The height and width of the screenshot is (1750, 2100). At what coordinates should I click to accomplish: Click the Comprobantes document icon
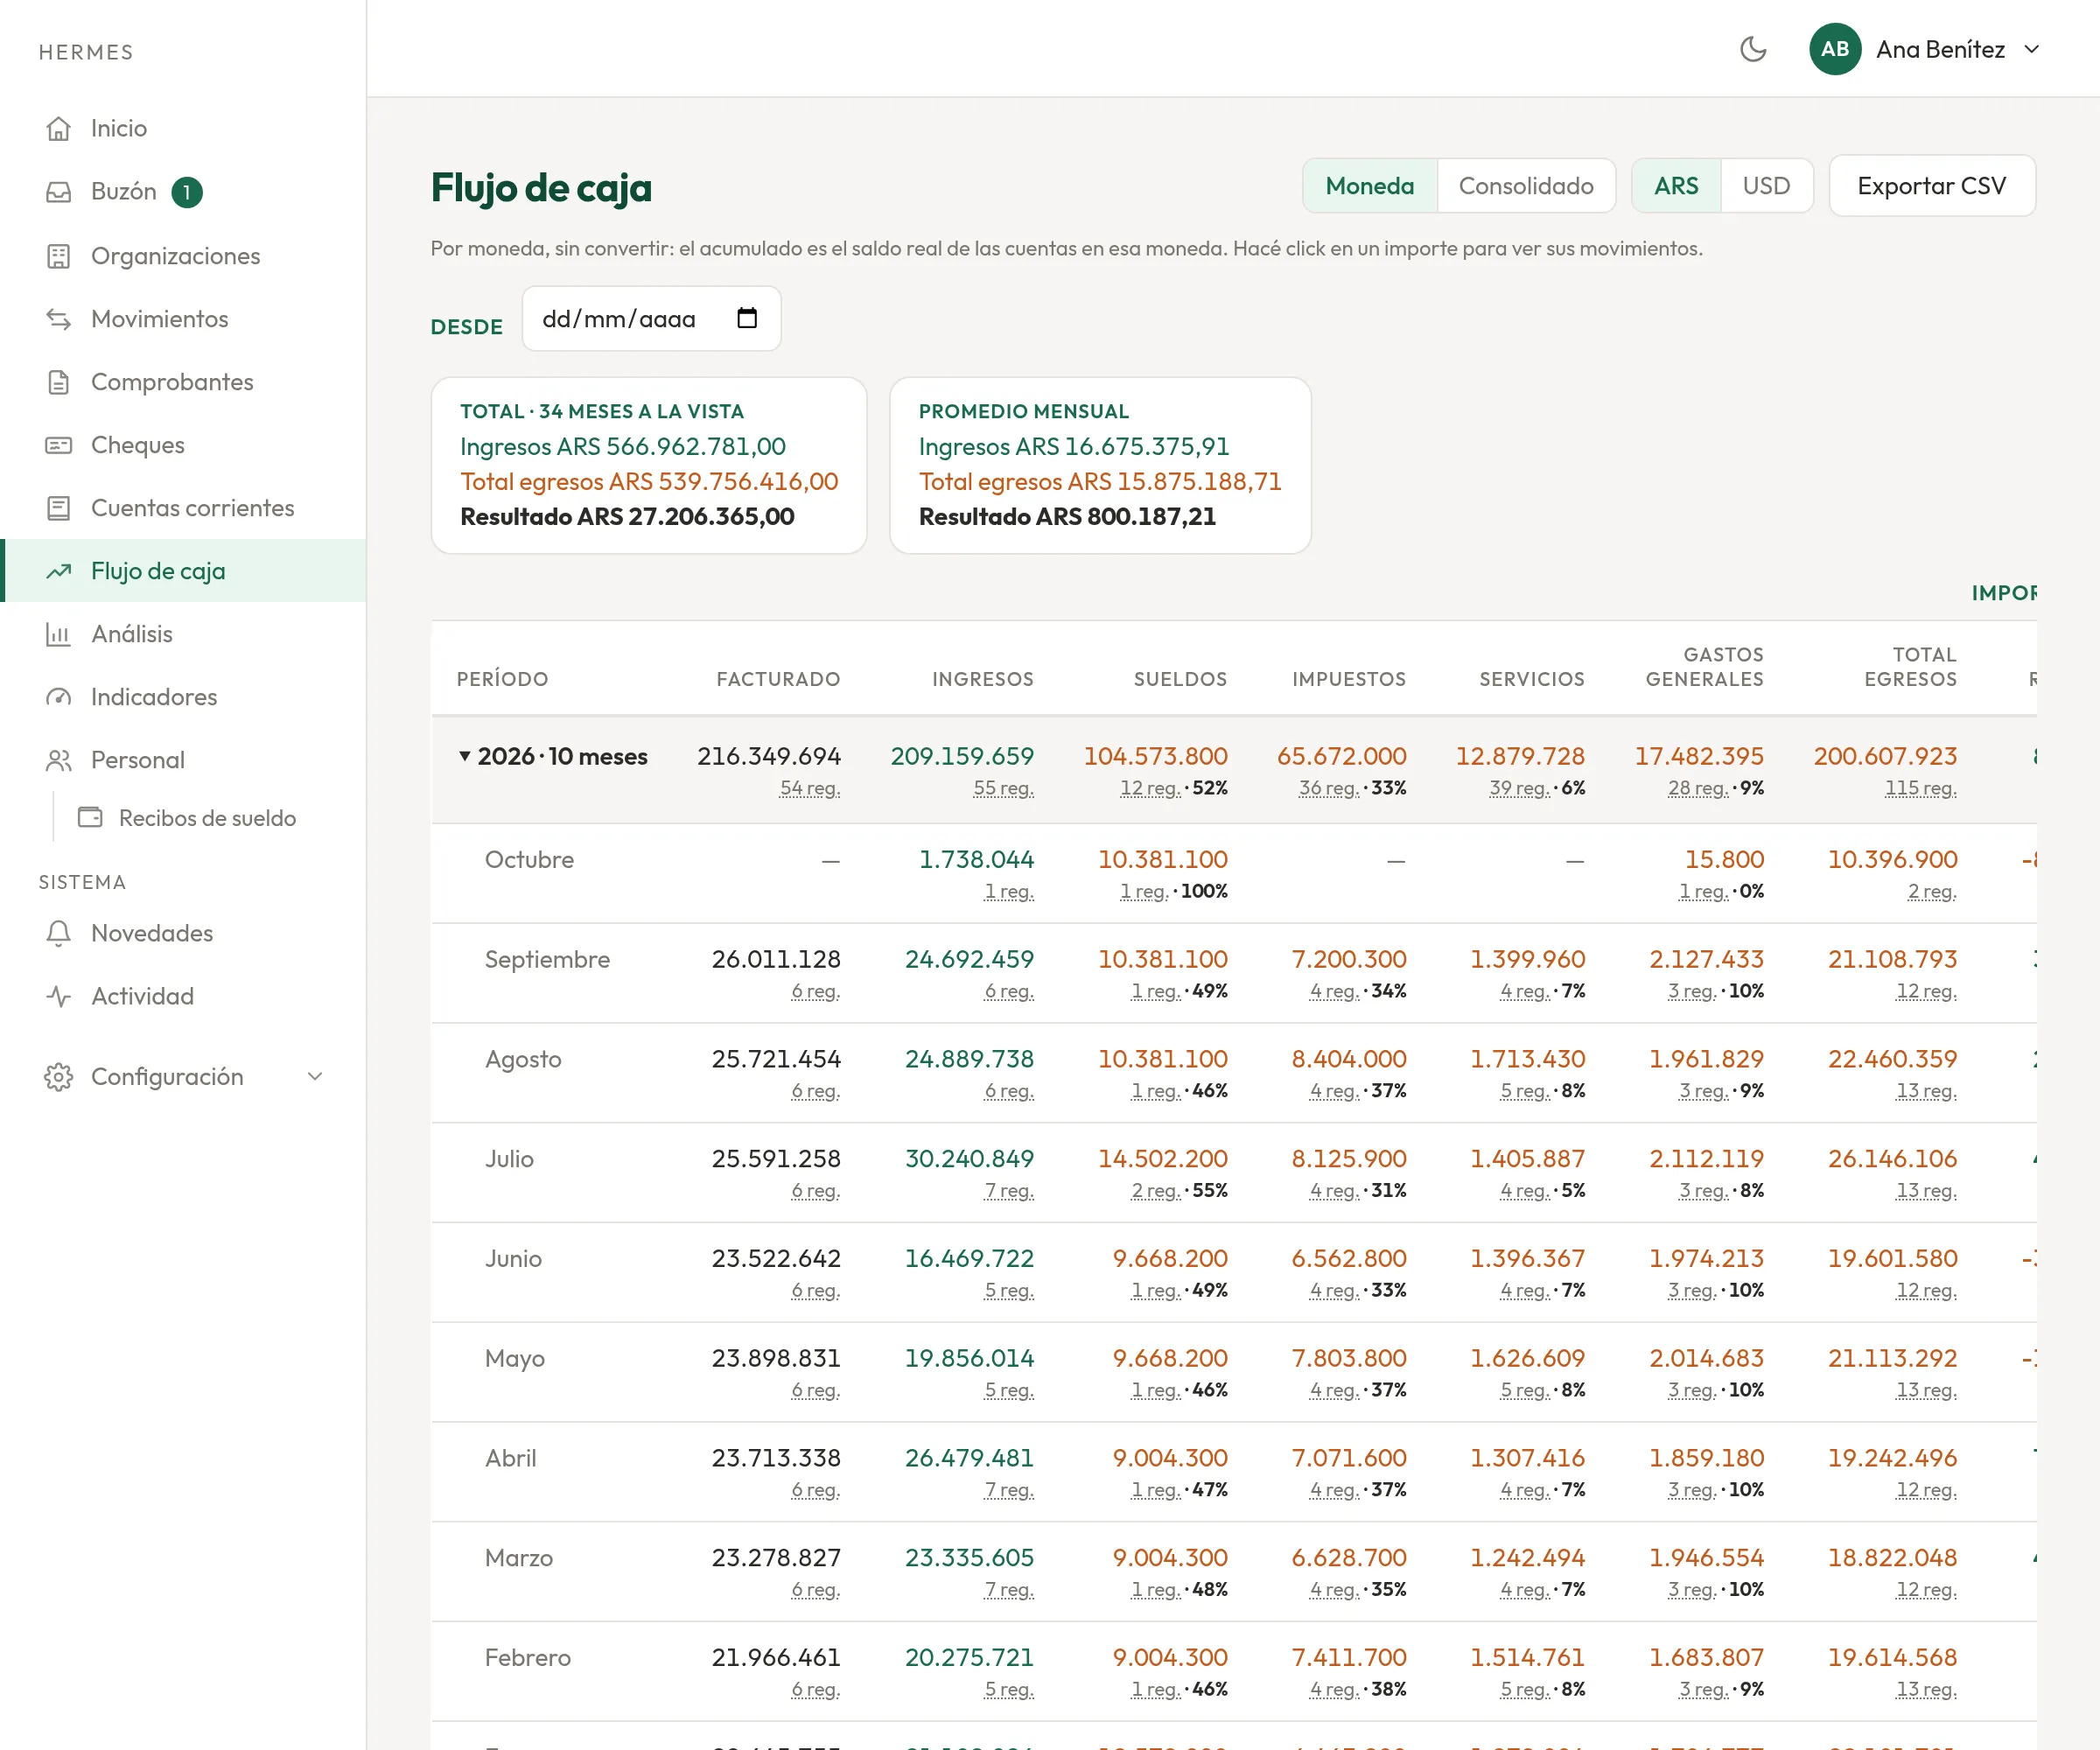pyautogui.click(x=59, y=383)
